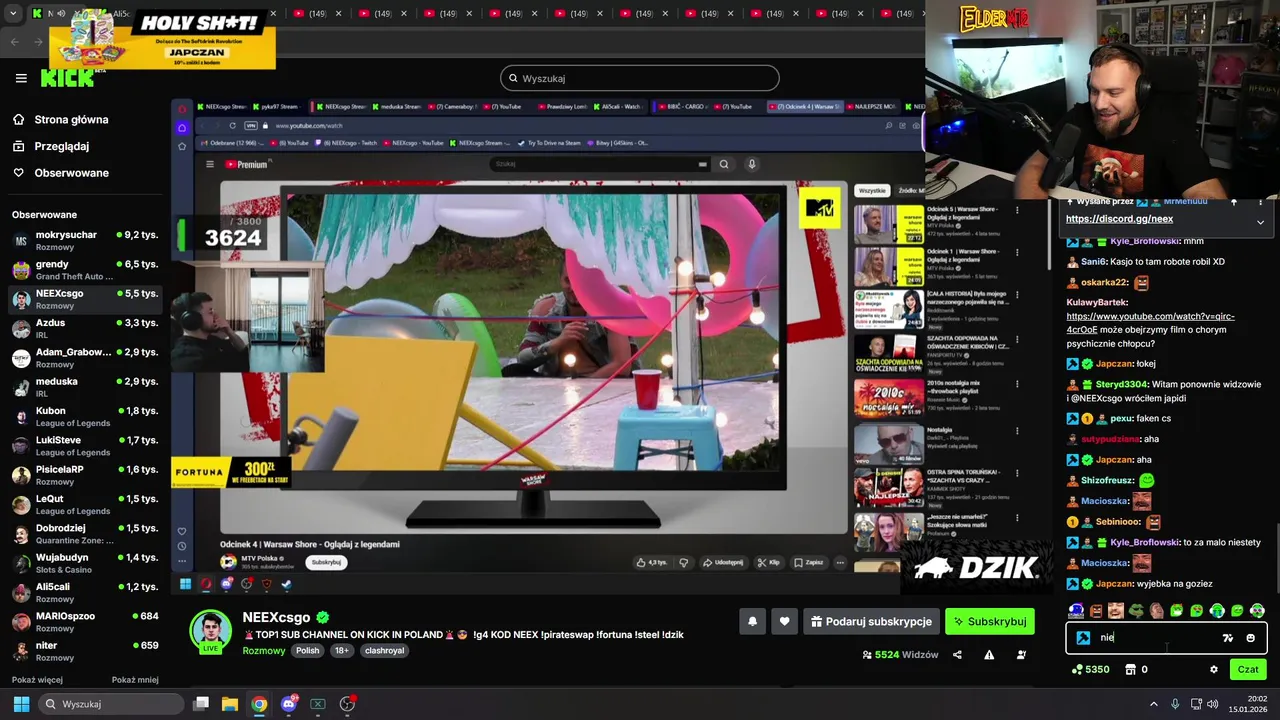The image size is (1280, 720).
Task: Collapse the pinned message chevron
Action: [1260, 222]
